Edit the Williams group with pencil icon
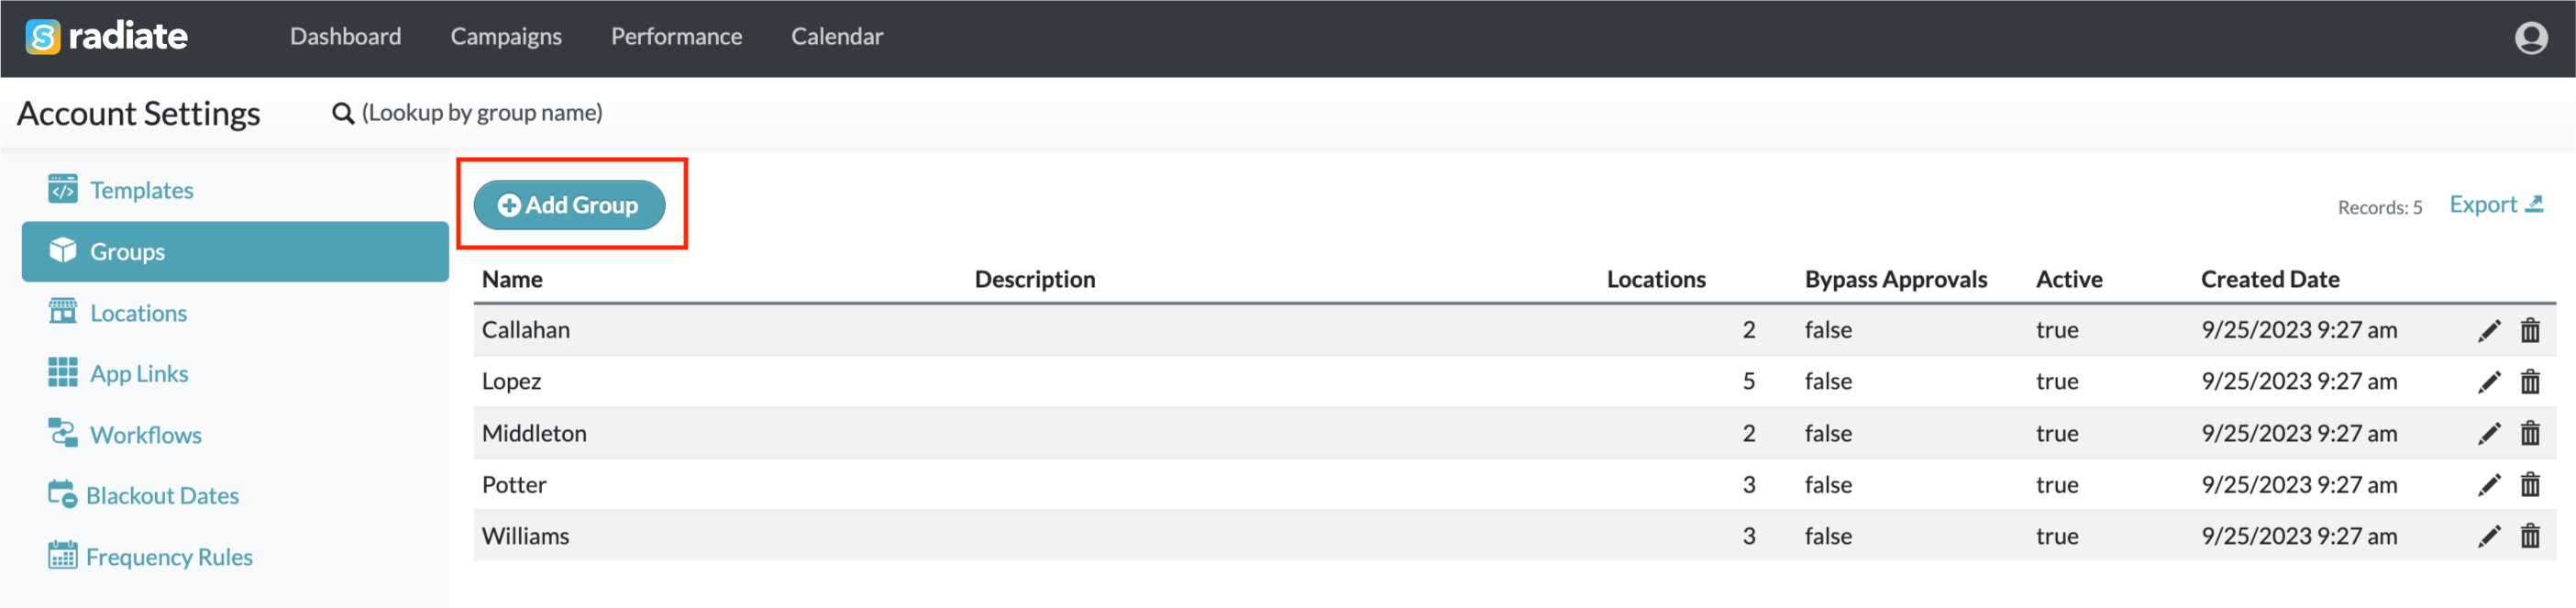Screen dimensions: 2576x608 point(2490,537)
